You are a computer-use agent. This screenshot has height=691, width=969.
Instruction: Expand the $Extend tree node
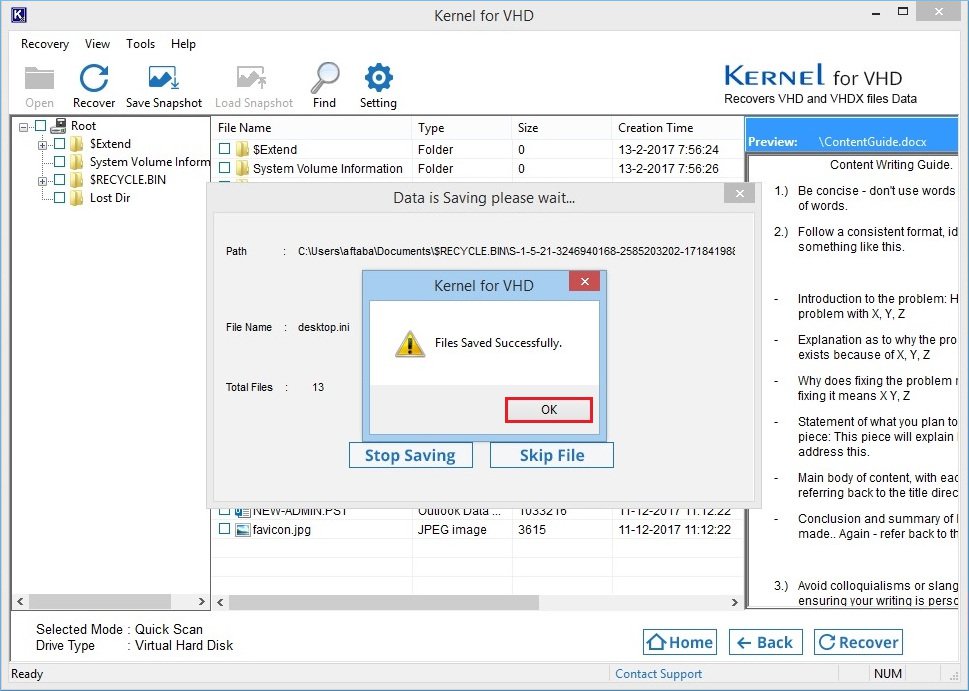point(42,145)
